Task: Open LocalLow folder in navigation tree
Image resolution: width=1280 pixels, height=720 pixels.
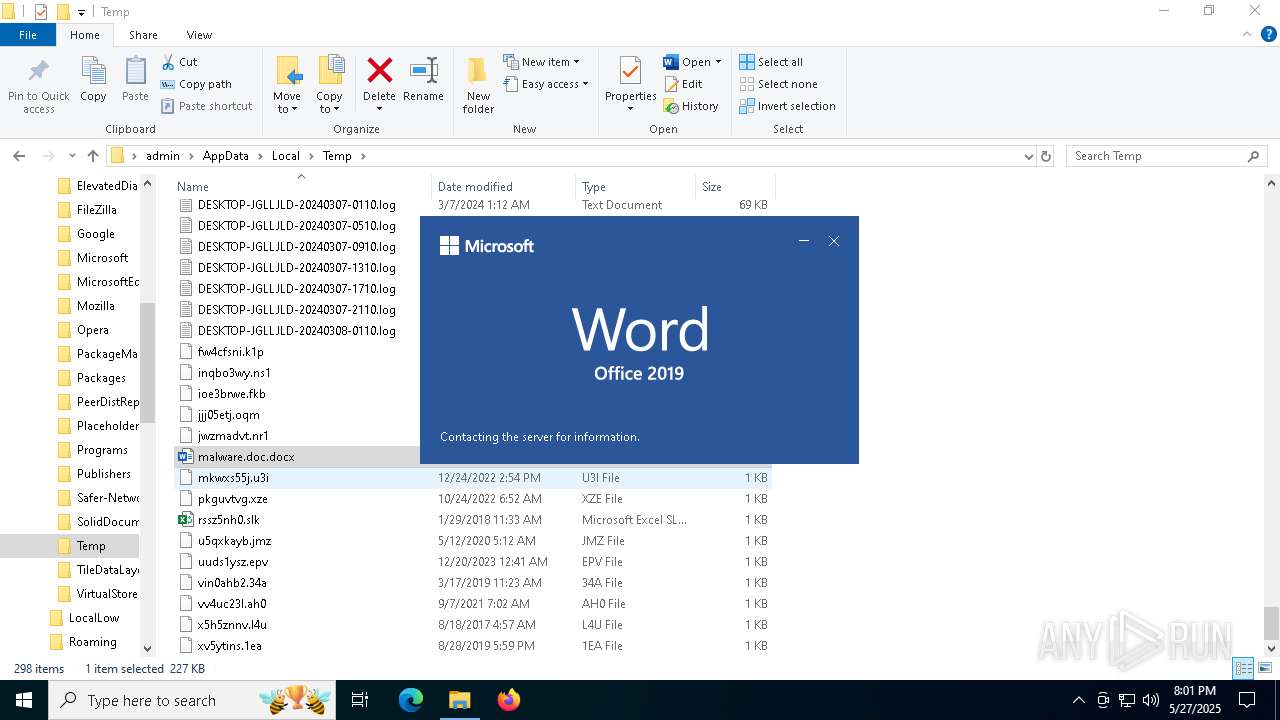Action: tap(94, 618)
